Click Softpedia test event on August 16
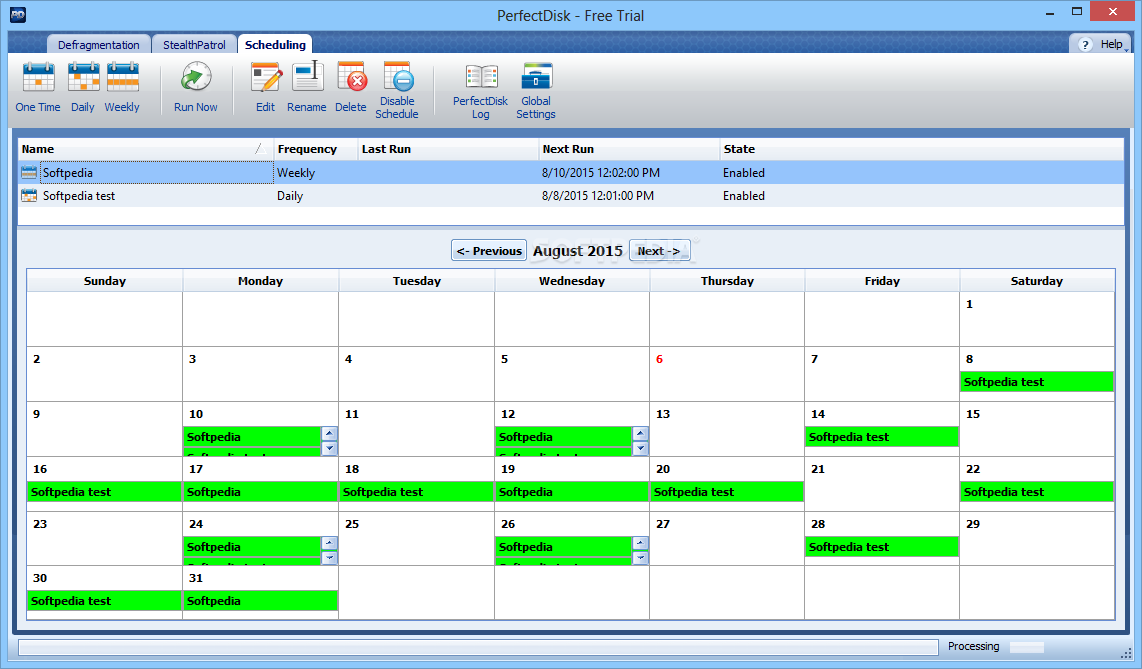Image resolution: width=1142 pixels, height=669 pixels. click(x=104, y=491)
